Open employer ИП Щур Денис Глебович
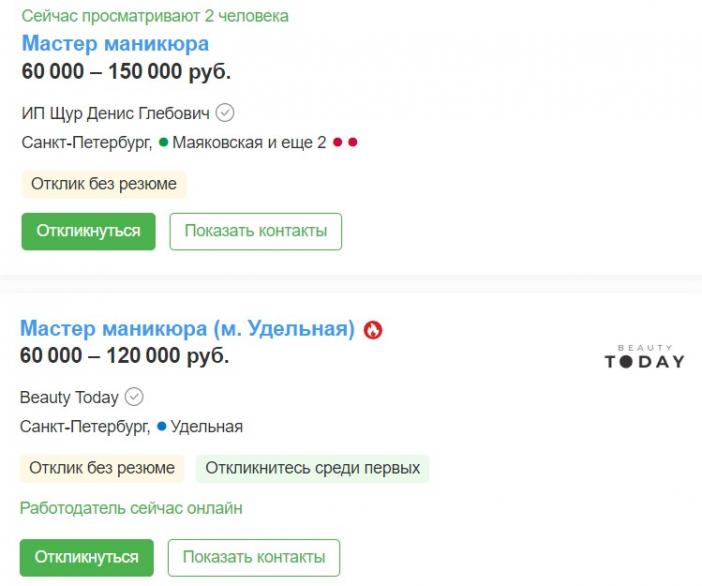The image size is (702, 586). pyautogui.click(x=116, y=113)
